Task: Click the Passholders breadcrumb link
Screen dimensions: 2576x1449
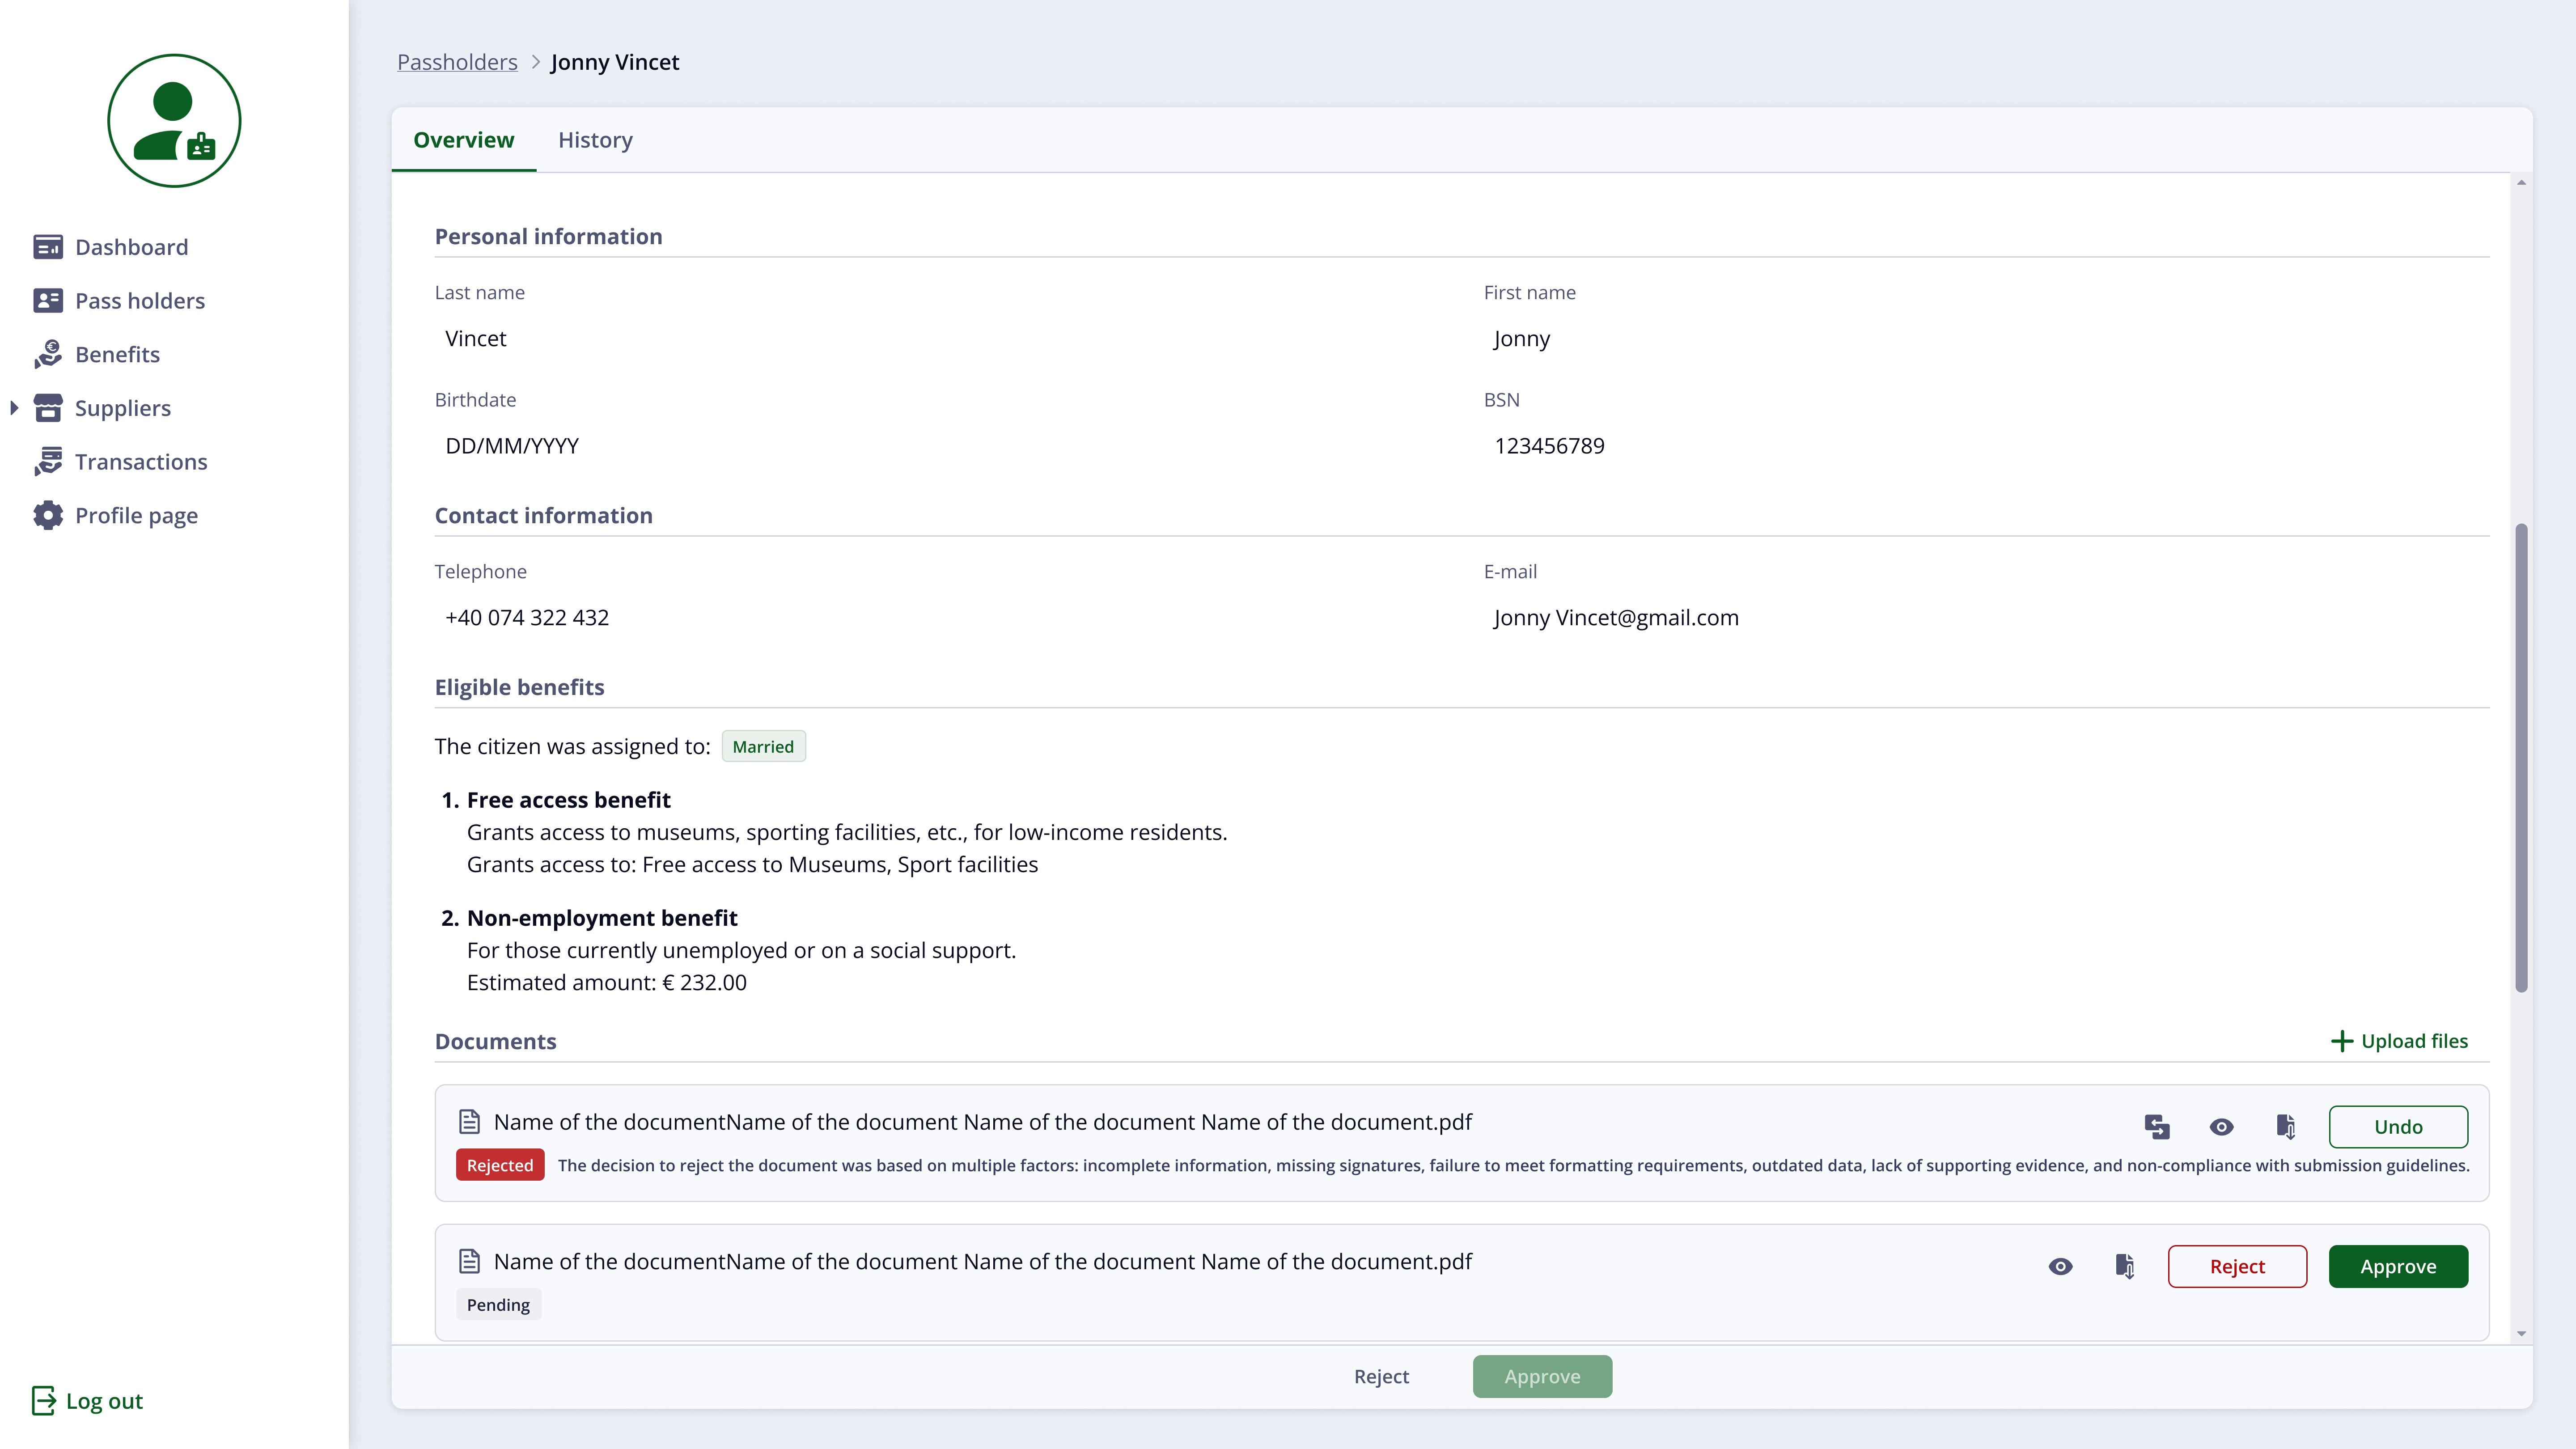Action: 457,62
